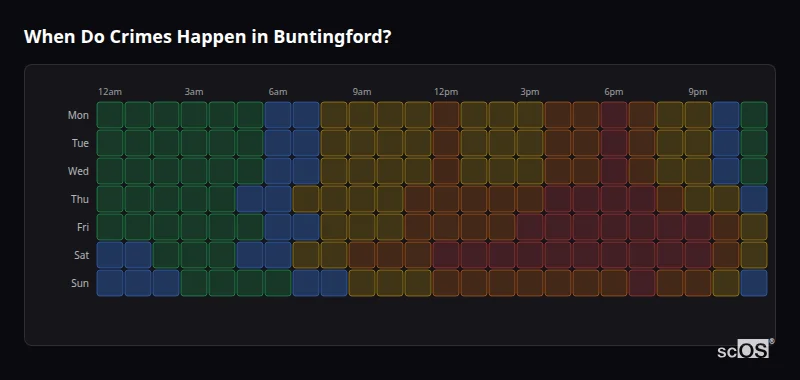
Task: Click the 6pm column header
Action: 614,92
